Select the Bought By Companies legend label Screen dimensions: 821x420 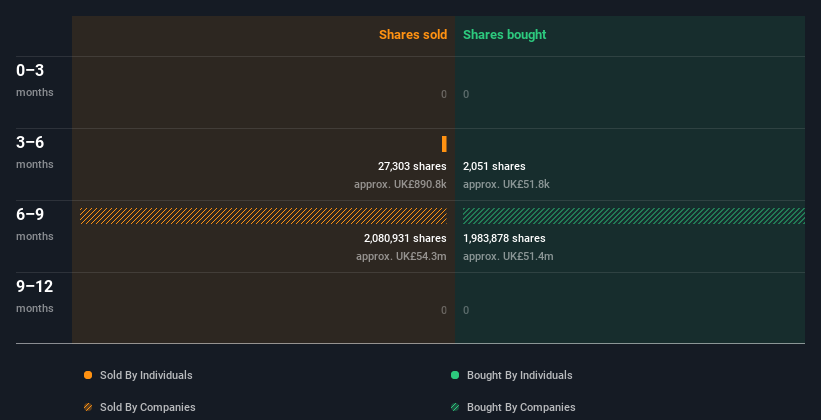(521, 407)
